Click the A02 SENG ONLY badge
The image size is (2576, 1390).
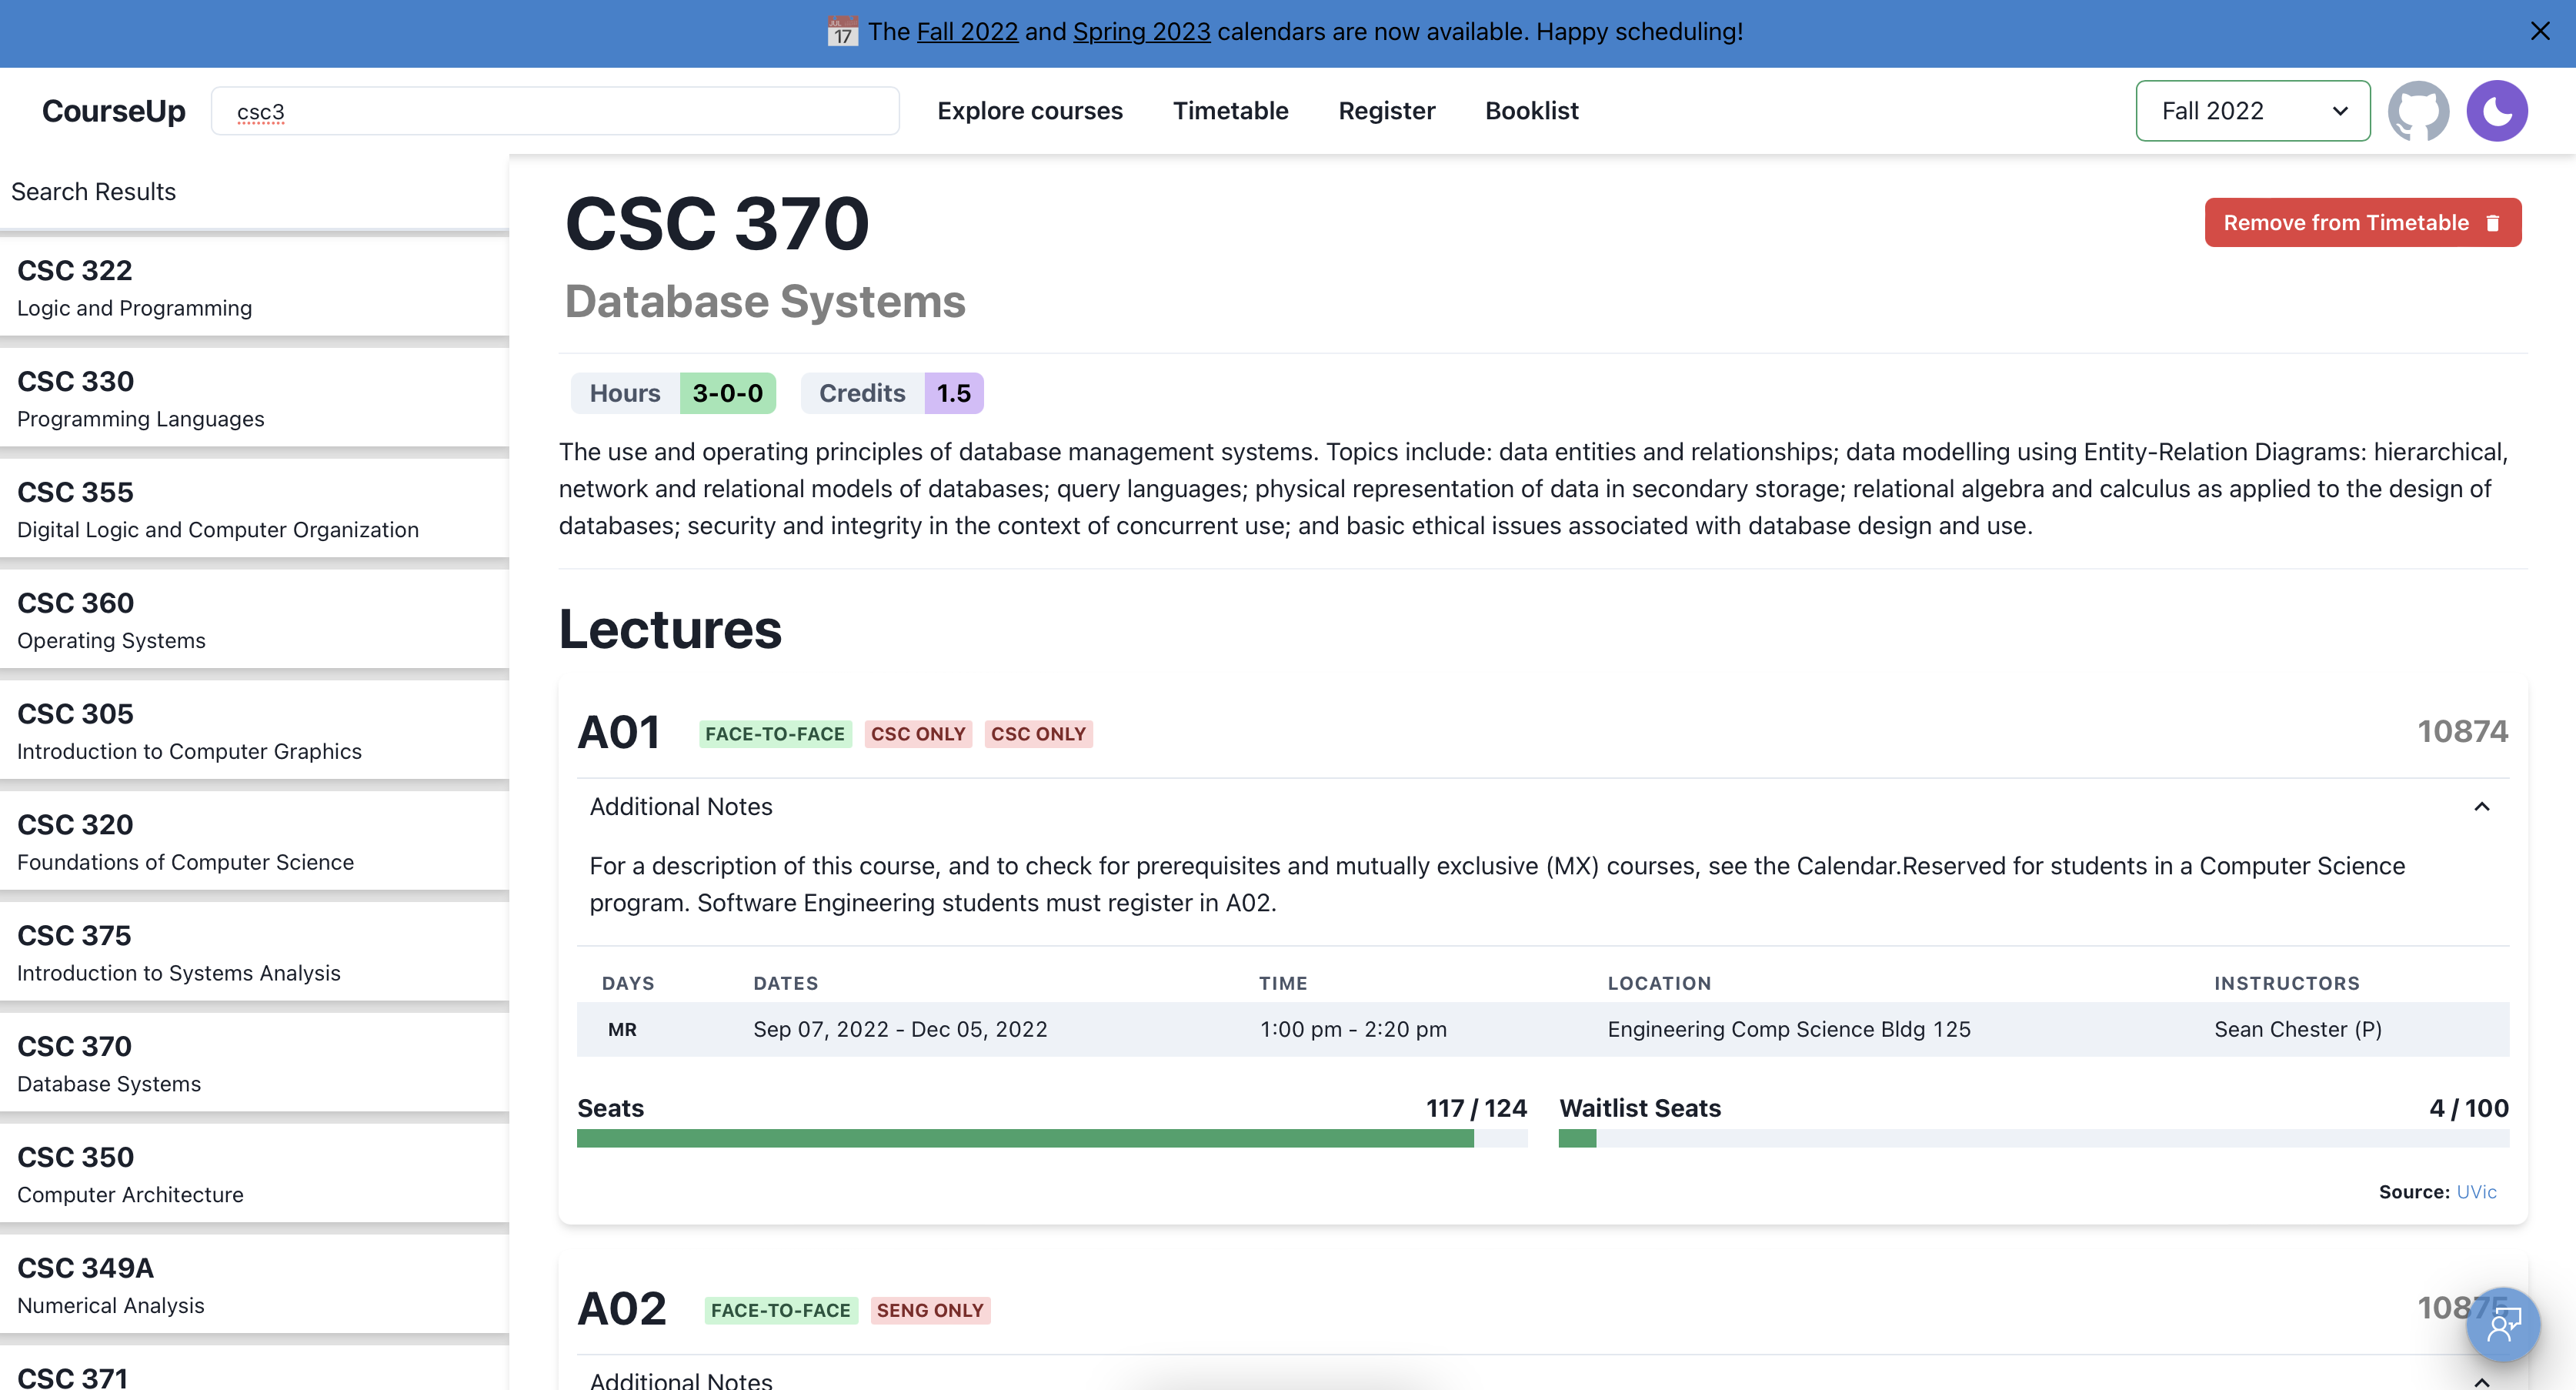pyautogui.click(x=930, y=1311)
